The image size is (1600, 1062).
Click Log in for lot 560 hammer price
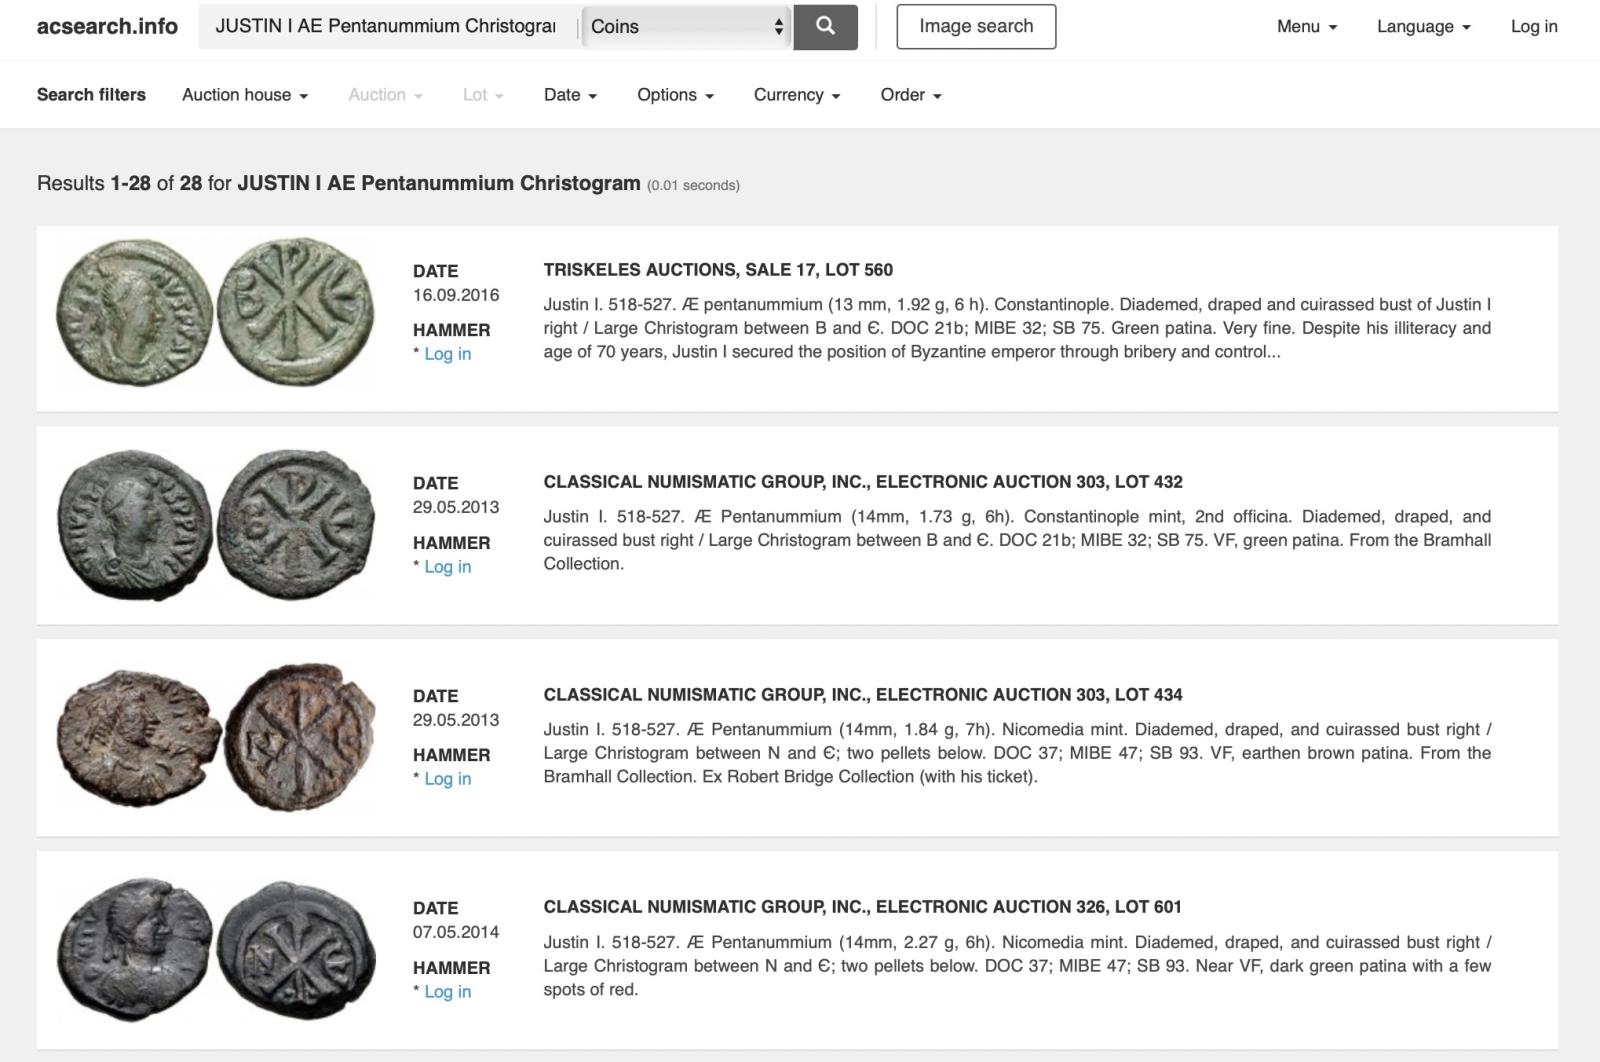click(x=447, y=354)
